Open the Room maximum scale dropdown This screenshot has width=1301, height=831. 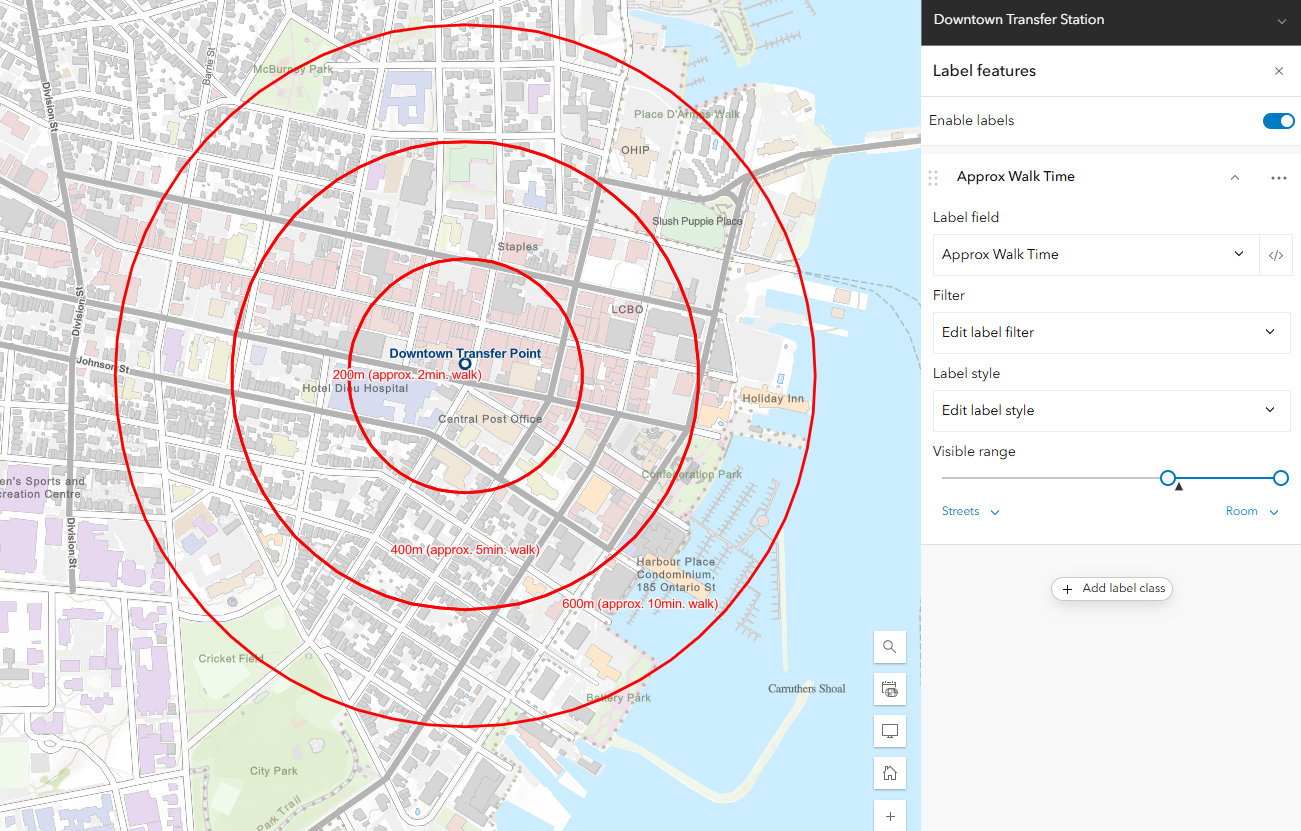click(x=1253, y=511)
